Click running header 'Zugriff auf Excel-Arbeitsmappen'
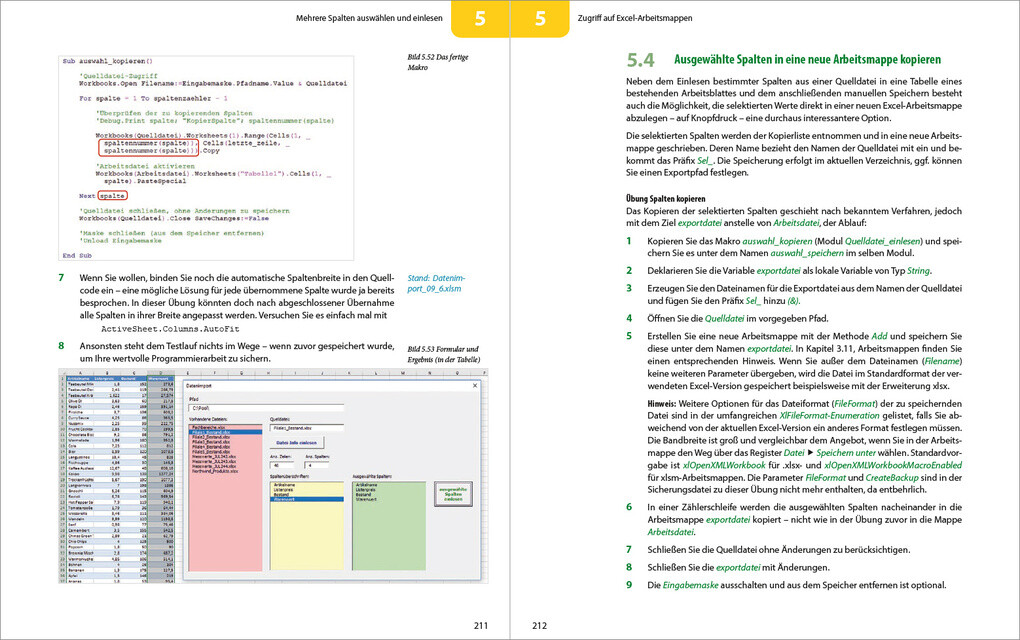The height and width of the screenshot is (640, 1020). click(x=635, y=18)
